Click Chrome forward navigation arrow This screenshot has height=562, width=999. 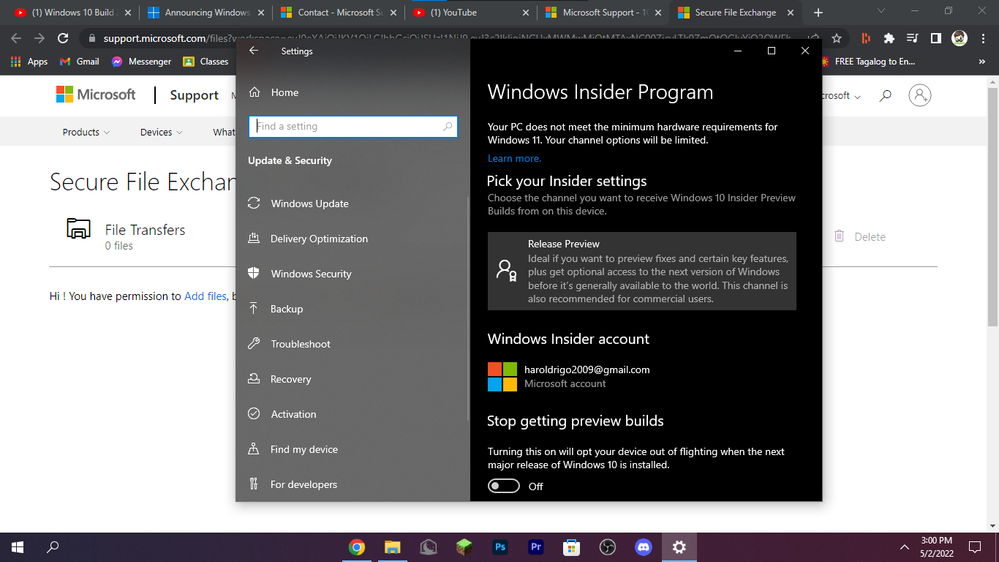[40, 38]
